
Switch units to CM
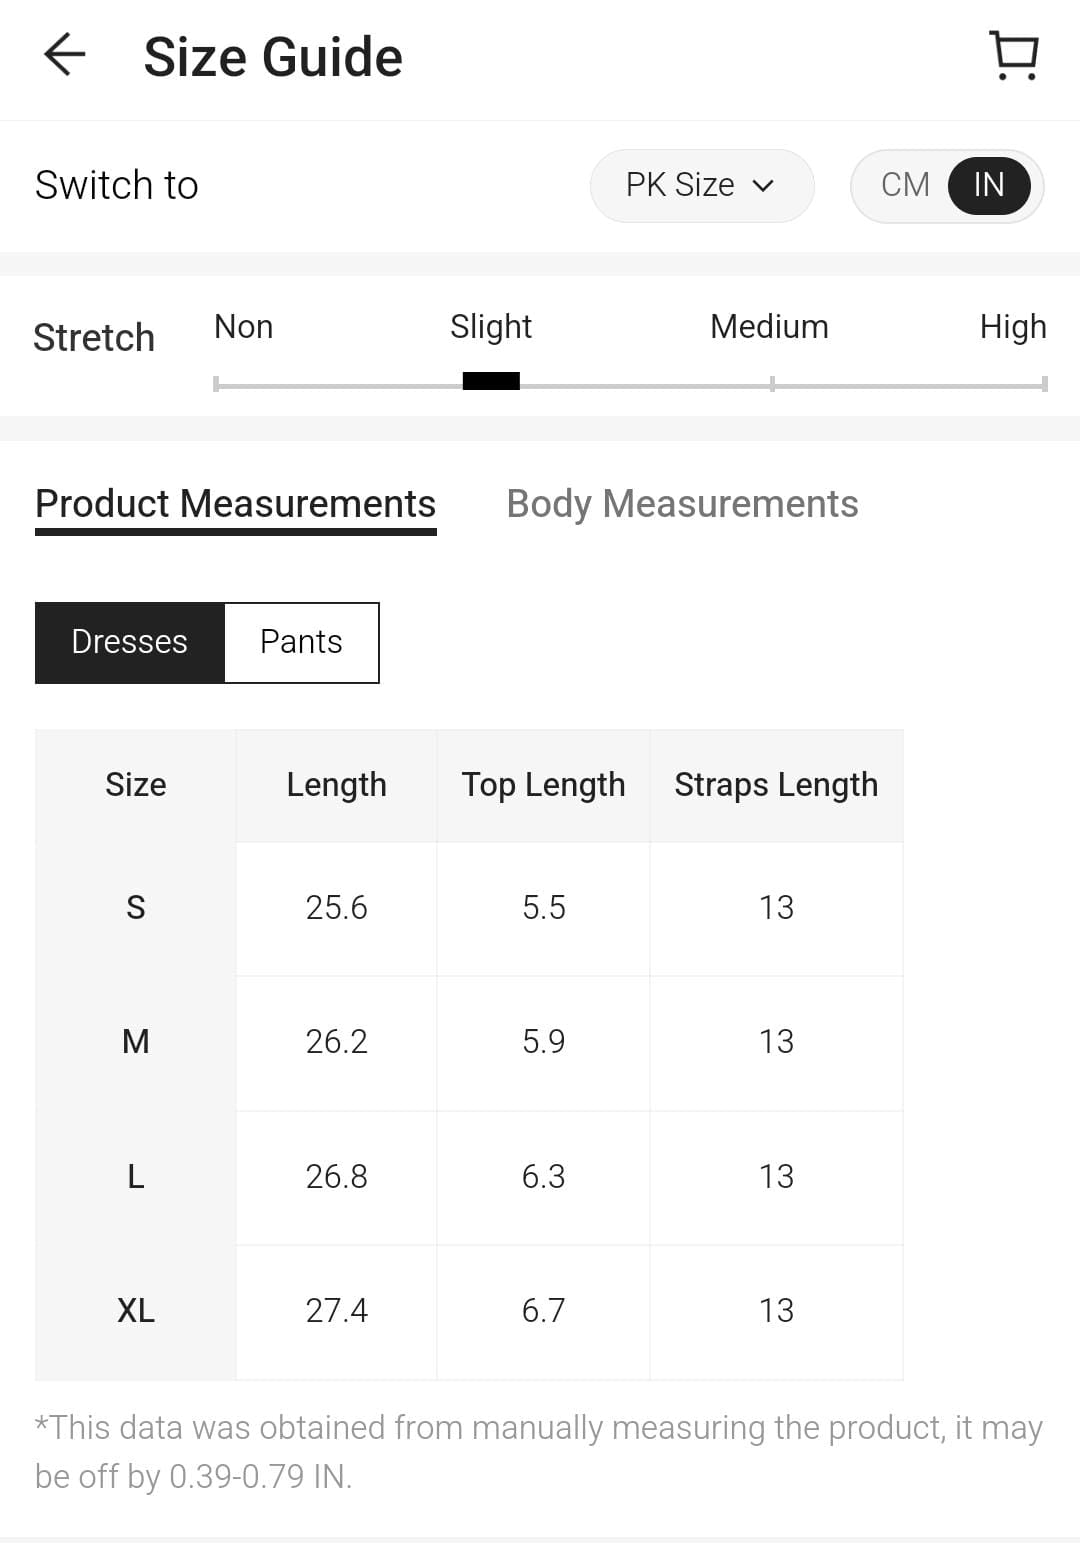[x=905, y=185]
